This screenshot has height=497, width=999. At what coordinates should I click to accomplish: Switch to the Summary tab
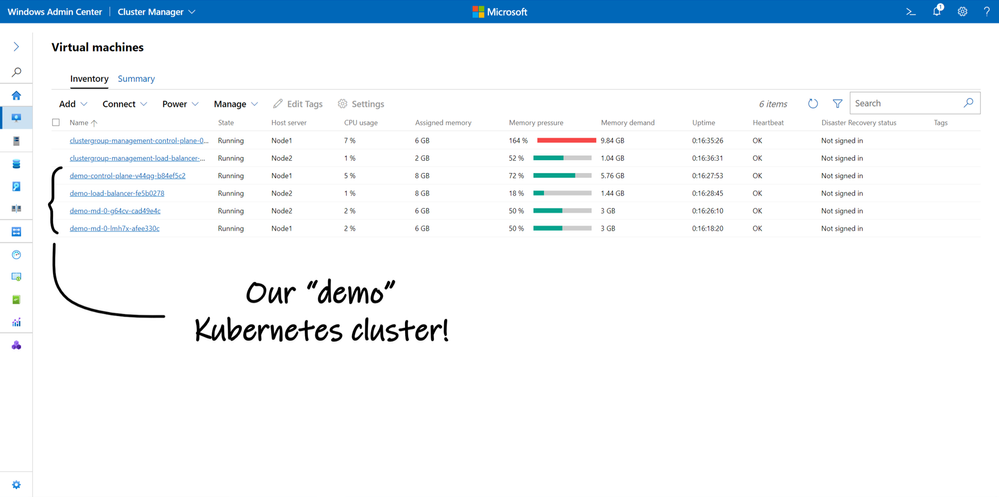point(136,79)
